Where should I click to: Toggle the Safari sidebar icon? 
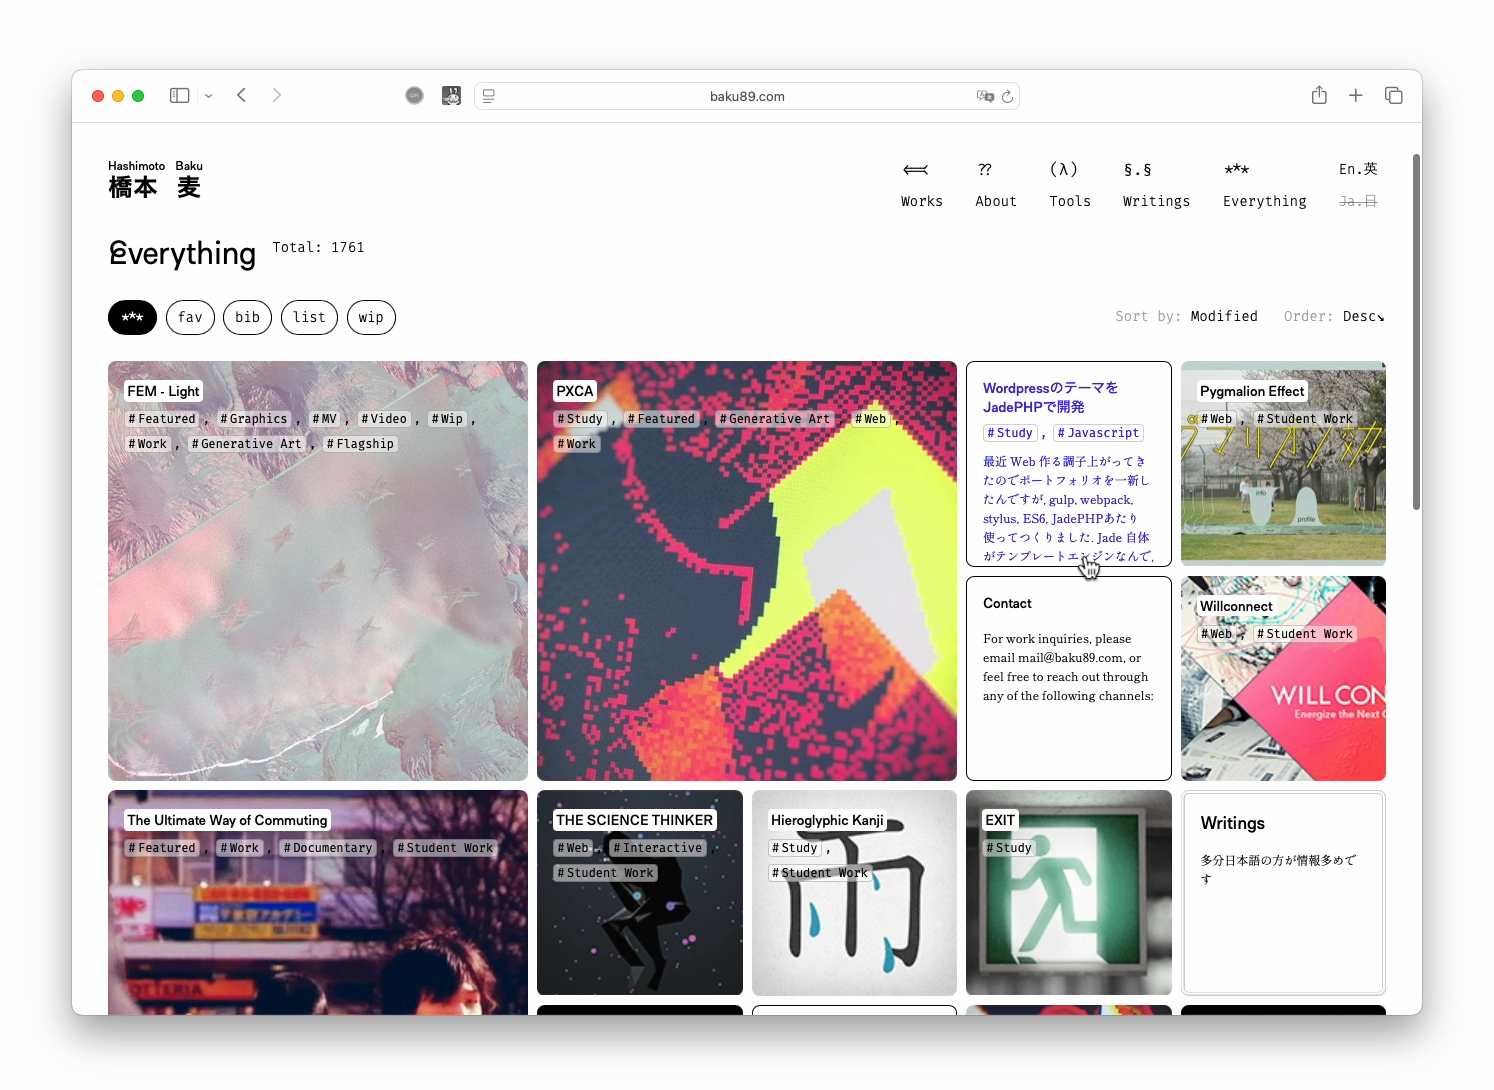pyautogui.click(x=180, y=96)
